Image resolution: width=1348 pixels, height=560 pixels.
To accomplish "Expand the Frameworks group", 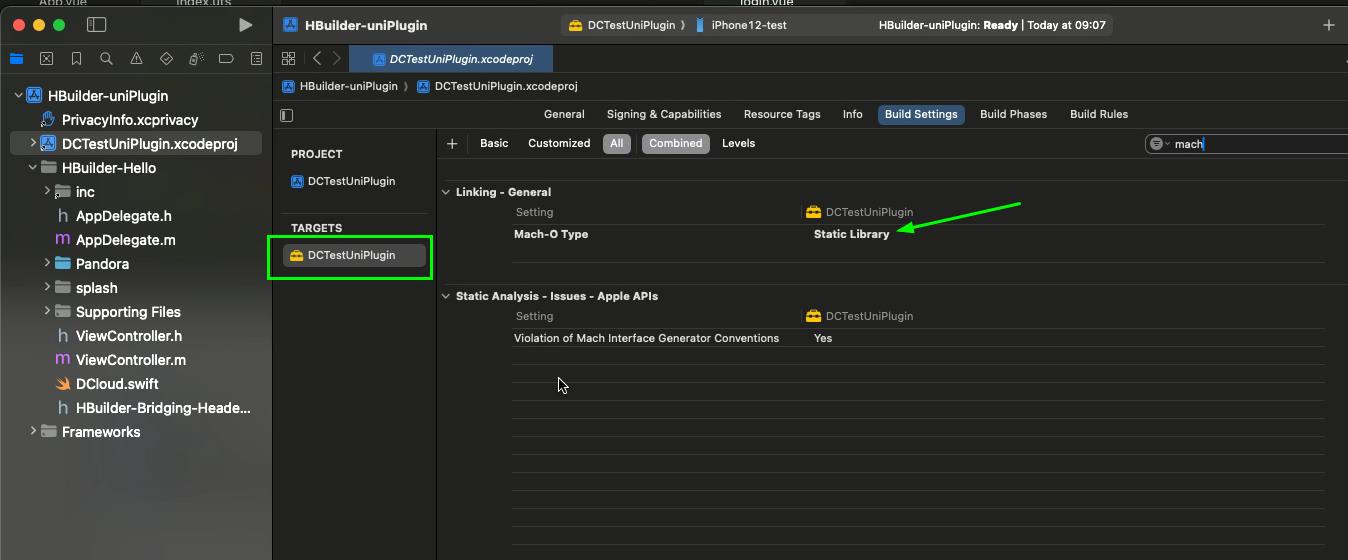I will point(33,431).
